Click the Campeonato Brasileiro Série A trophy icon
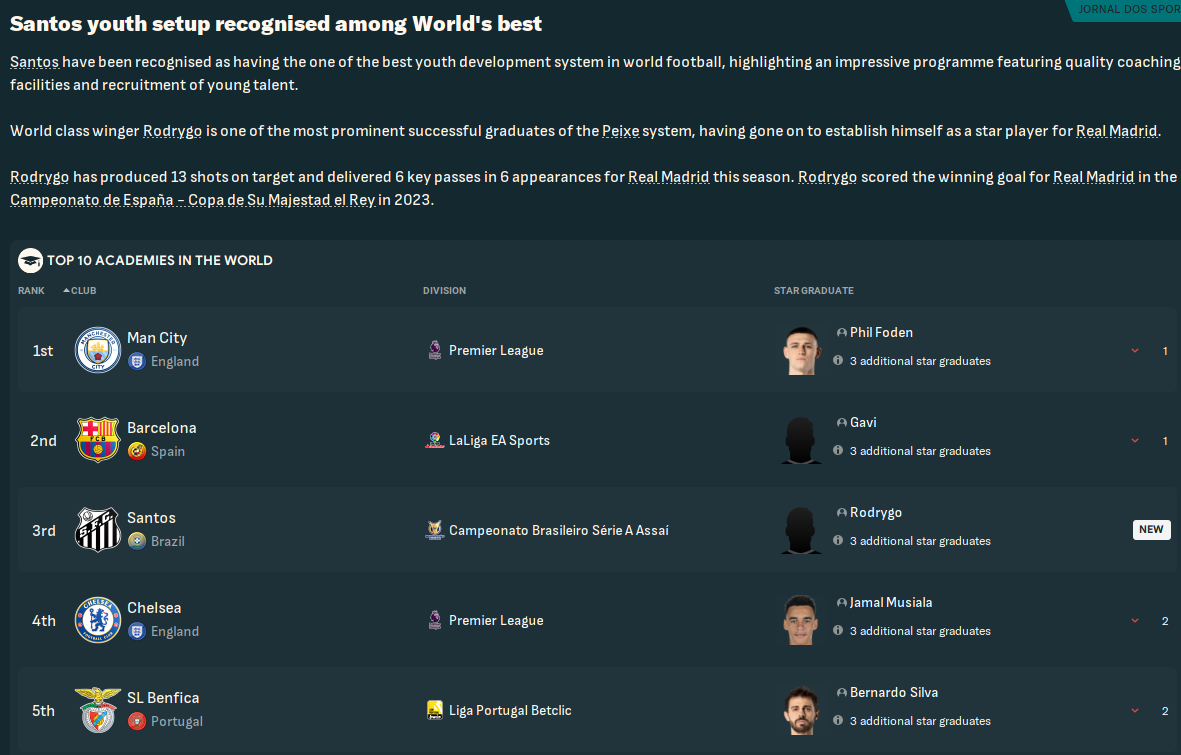 pyautogui.click(x=435, y=530)
